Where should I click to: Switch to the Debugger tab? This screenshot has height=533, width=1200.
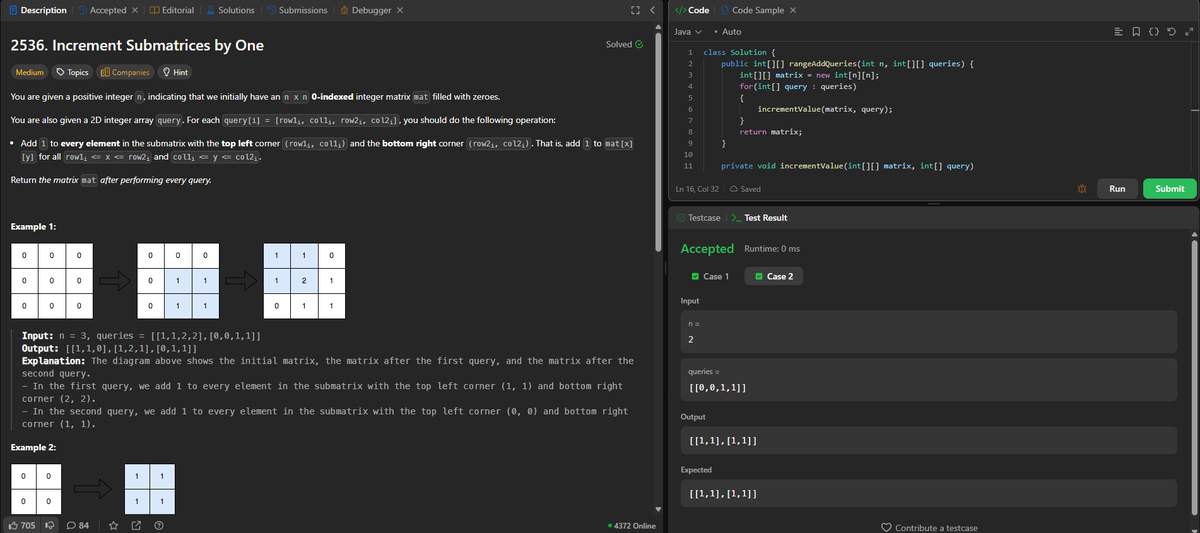pyautogui.click(x=365, y=10)
